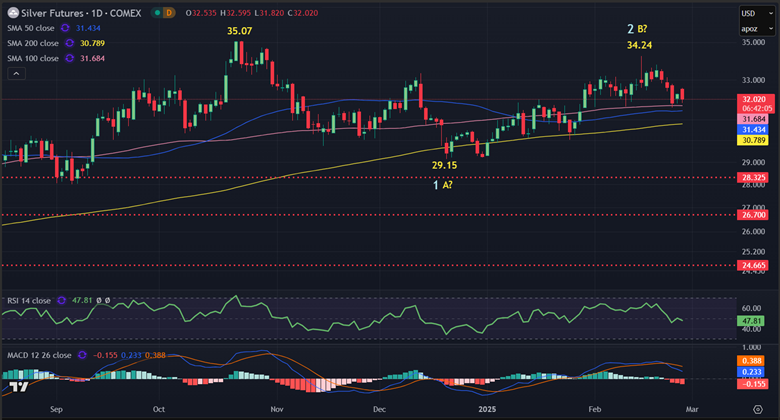Click the 28.325 horizontal line price label
780x420 pixels.
pos(753,178)
